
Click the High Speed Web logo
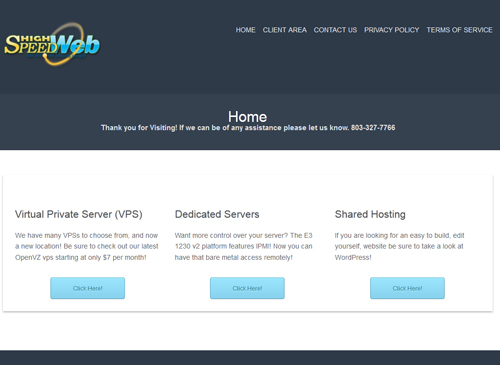(x=52, y=44)
